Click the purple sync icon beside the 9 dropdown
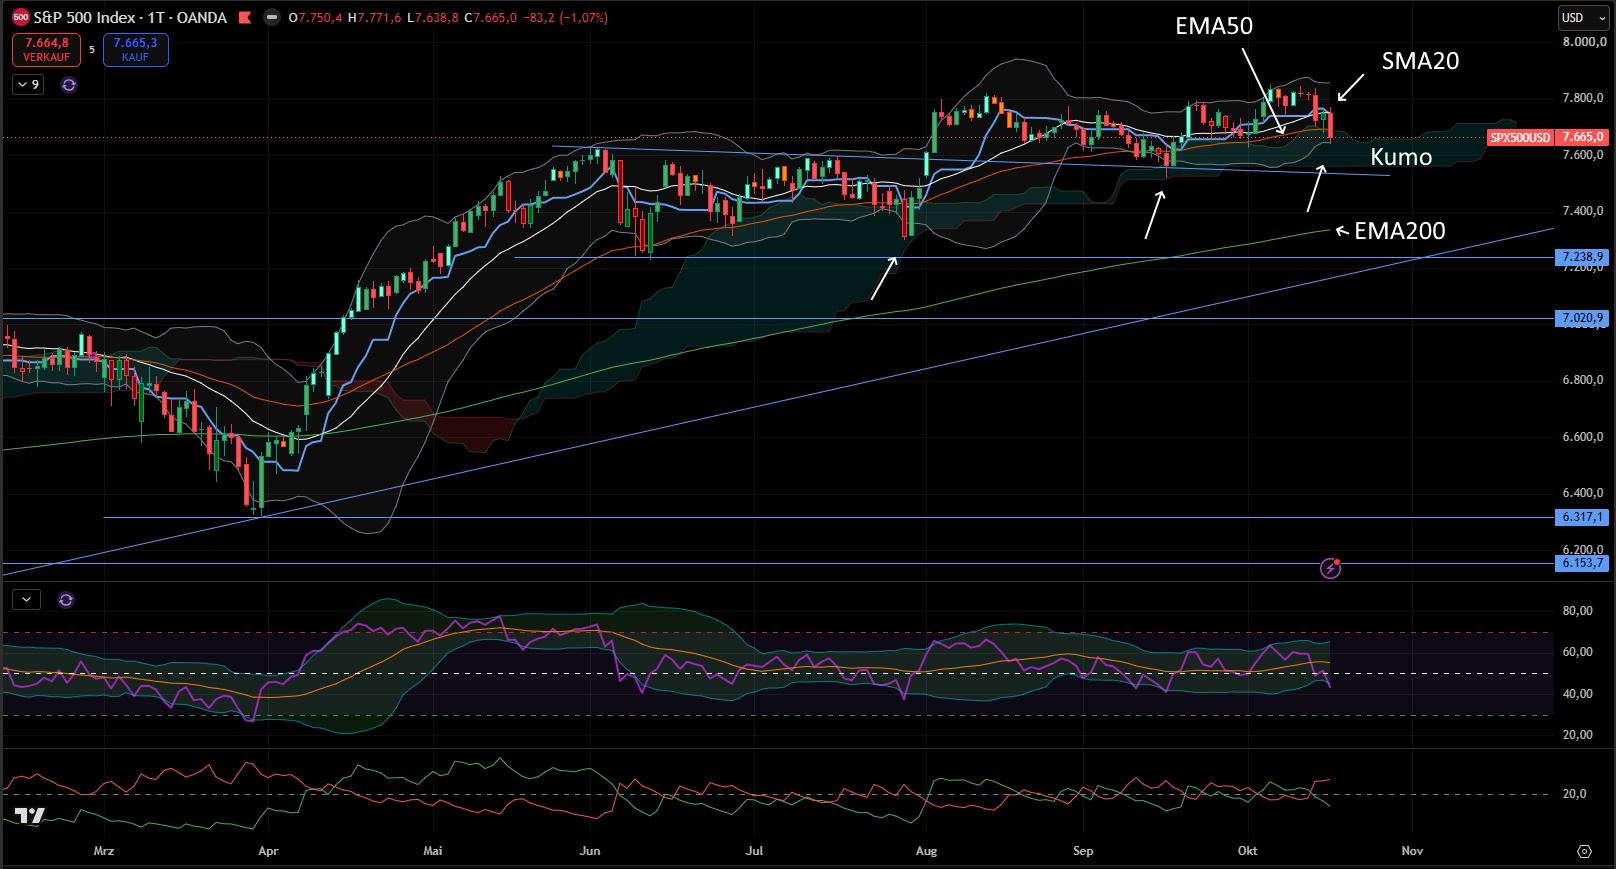Image resolution: width=1616 pixels, height=869 pixels. pos(69,85)
